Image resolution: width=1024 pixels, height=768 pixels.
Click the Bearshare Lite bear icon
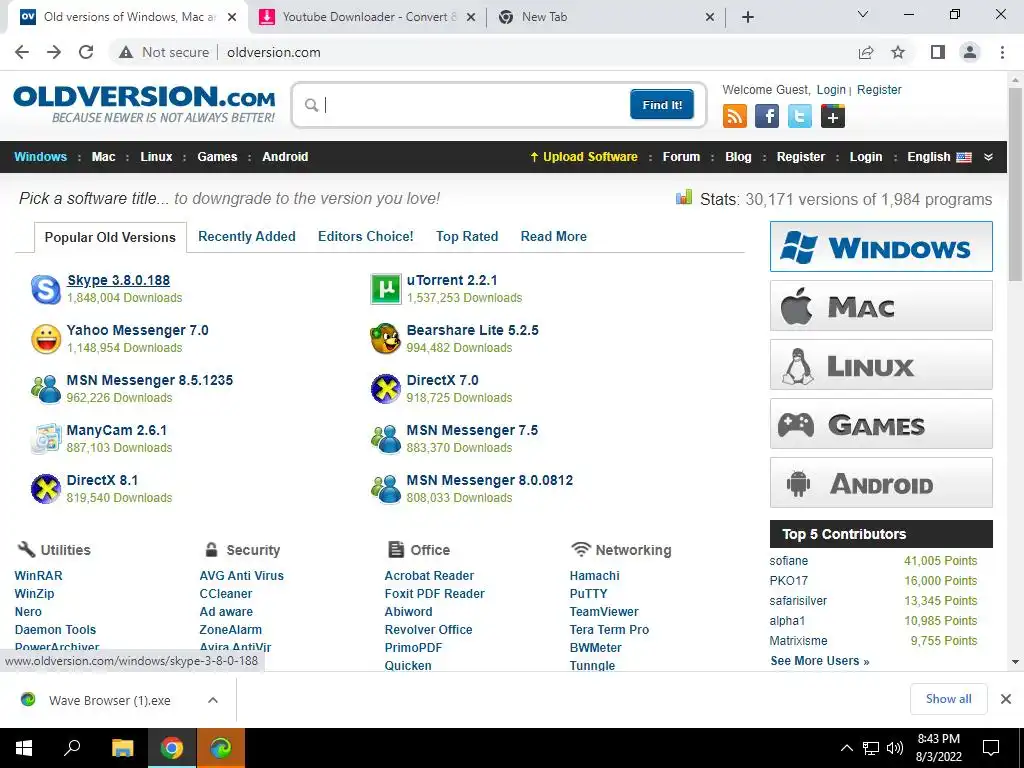click(386, 340)
